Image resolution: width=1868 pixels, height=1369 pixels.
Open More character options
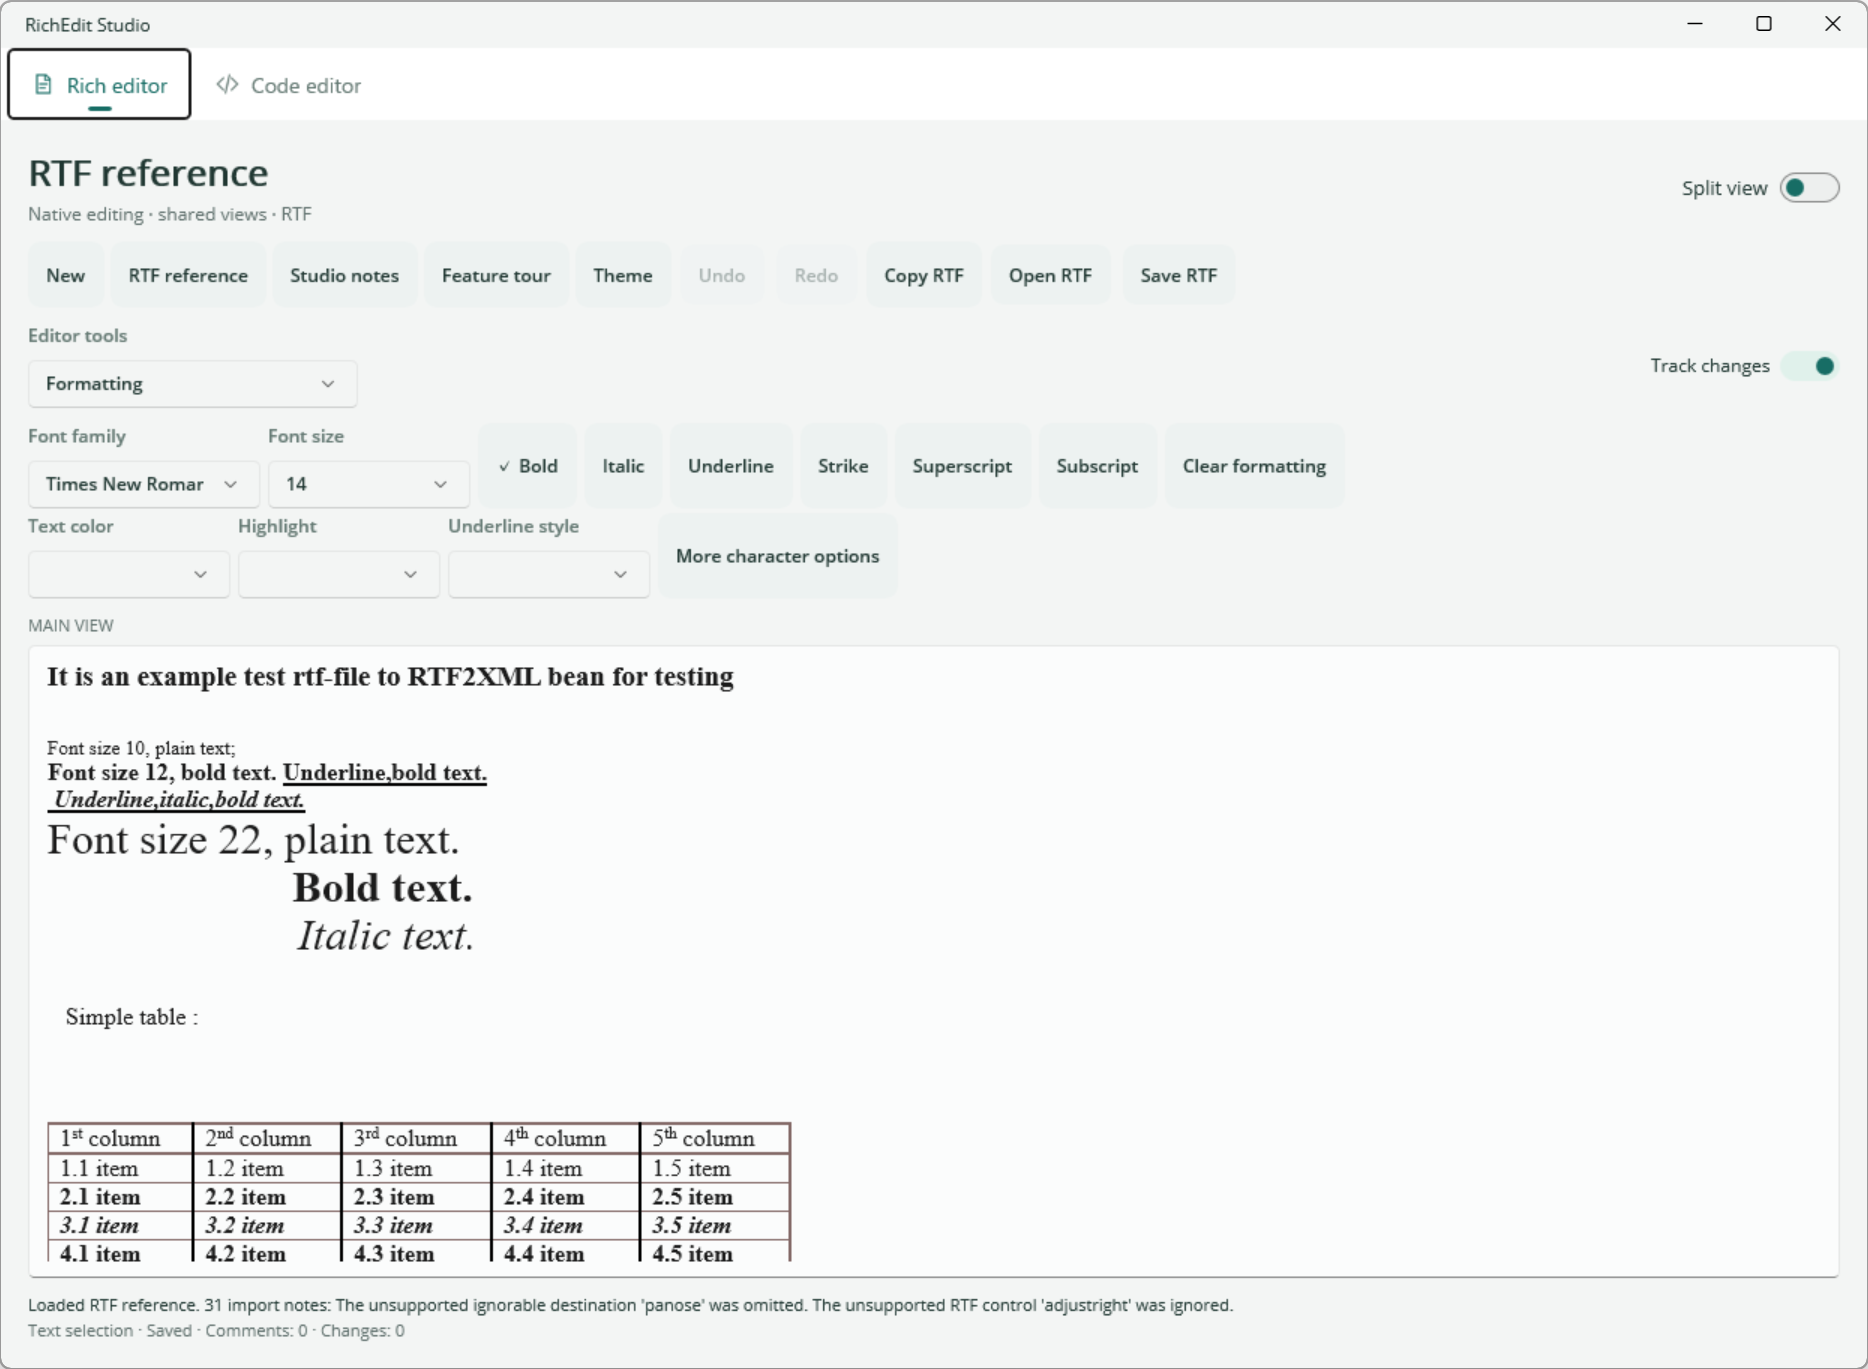coord(778,556)
